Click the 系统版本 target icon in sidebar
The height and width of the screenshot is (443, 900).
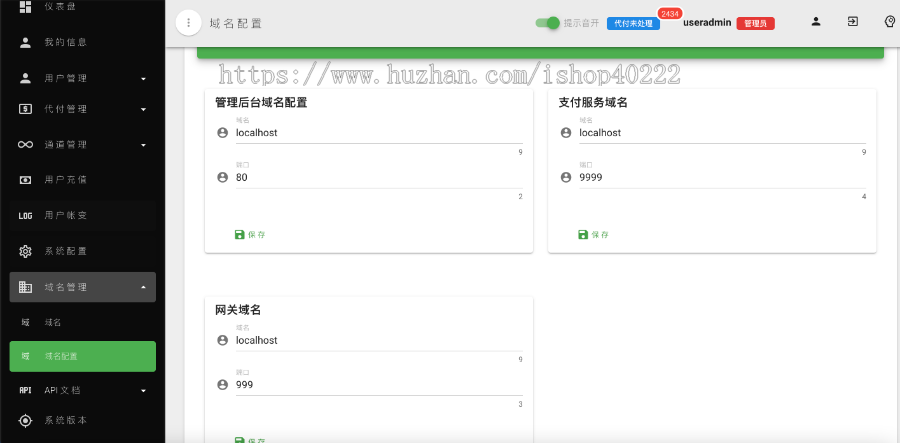(26, 420)
